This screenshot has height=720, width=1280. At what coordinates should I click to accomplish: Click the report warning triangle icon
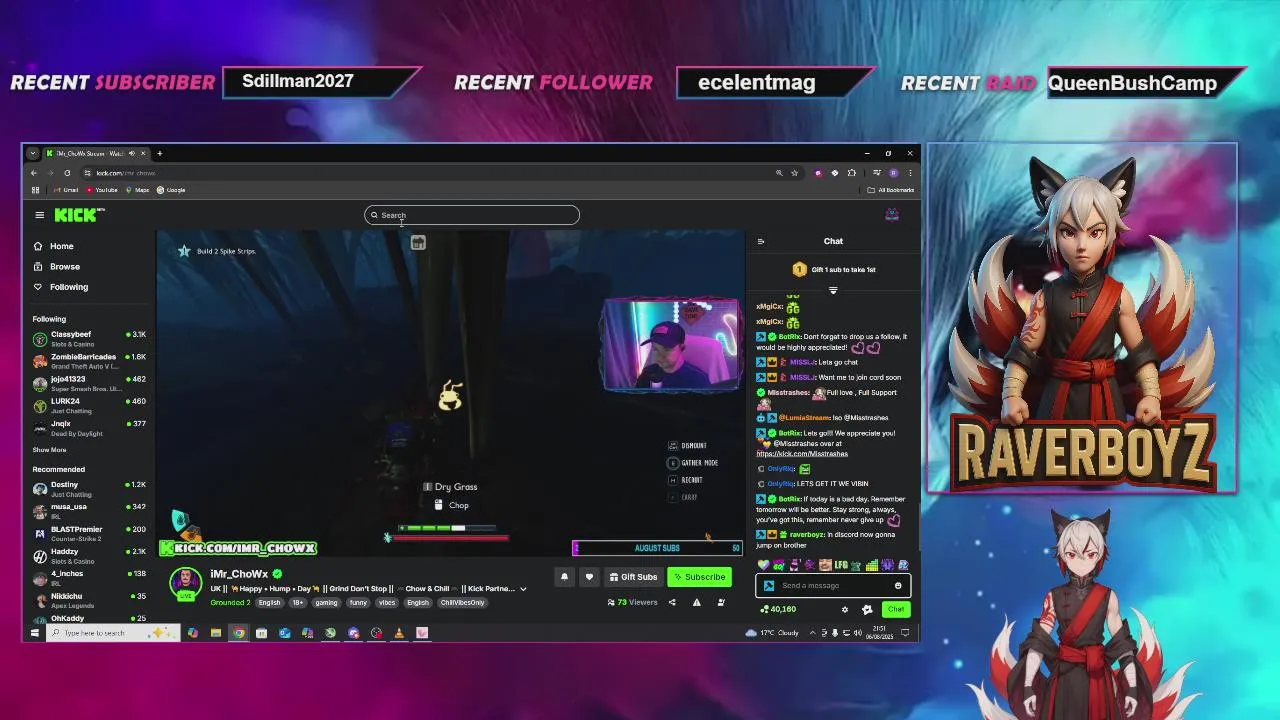pos(696,603)
